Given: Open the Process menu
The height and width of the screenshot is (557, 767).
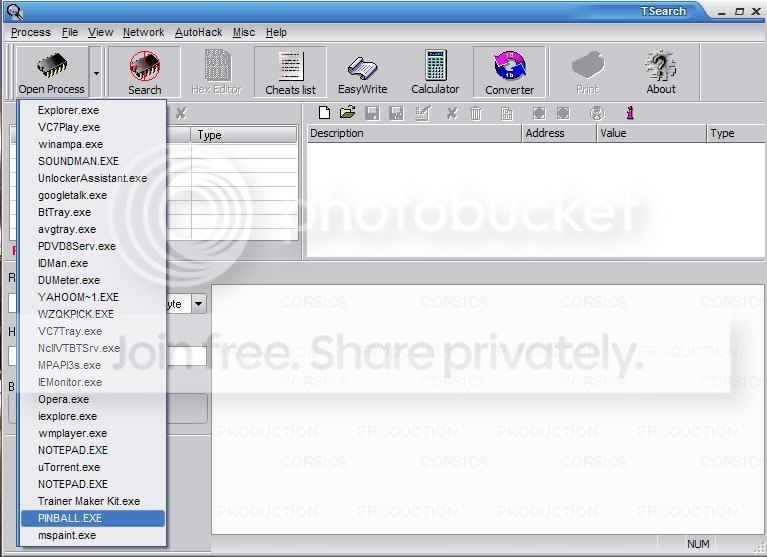Looking at the screenshot, I should point(31,32).
